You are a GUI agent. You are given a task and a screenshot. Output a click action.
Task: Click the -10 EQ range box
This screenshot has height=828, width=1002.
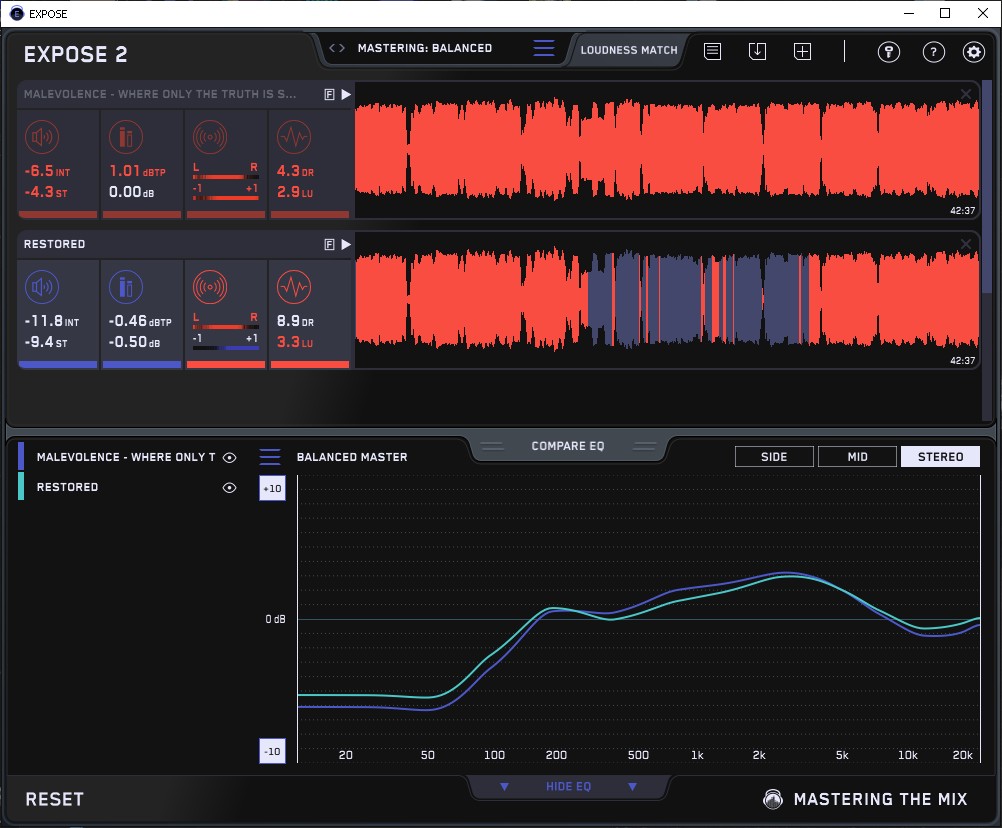point(272,751)
